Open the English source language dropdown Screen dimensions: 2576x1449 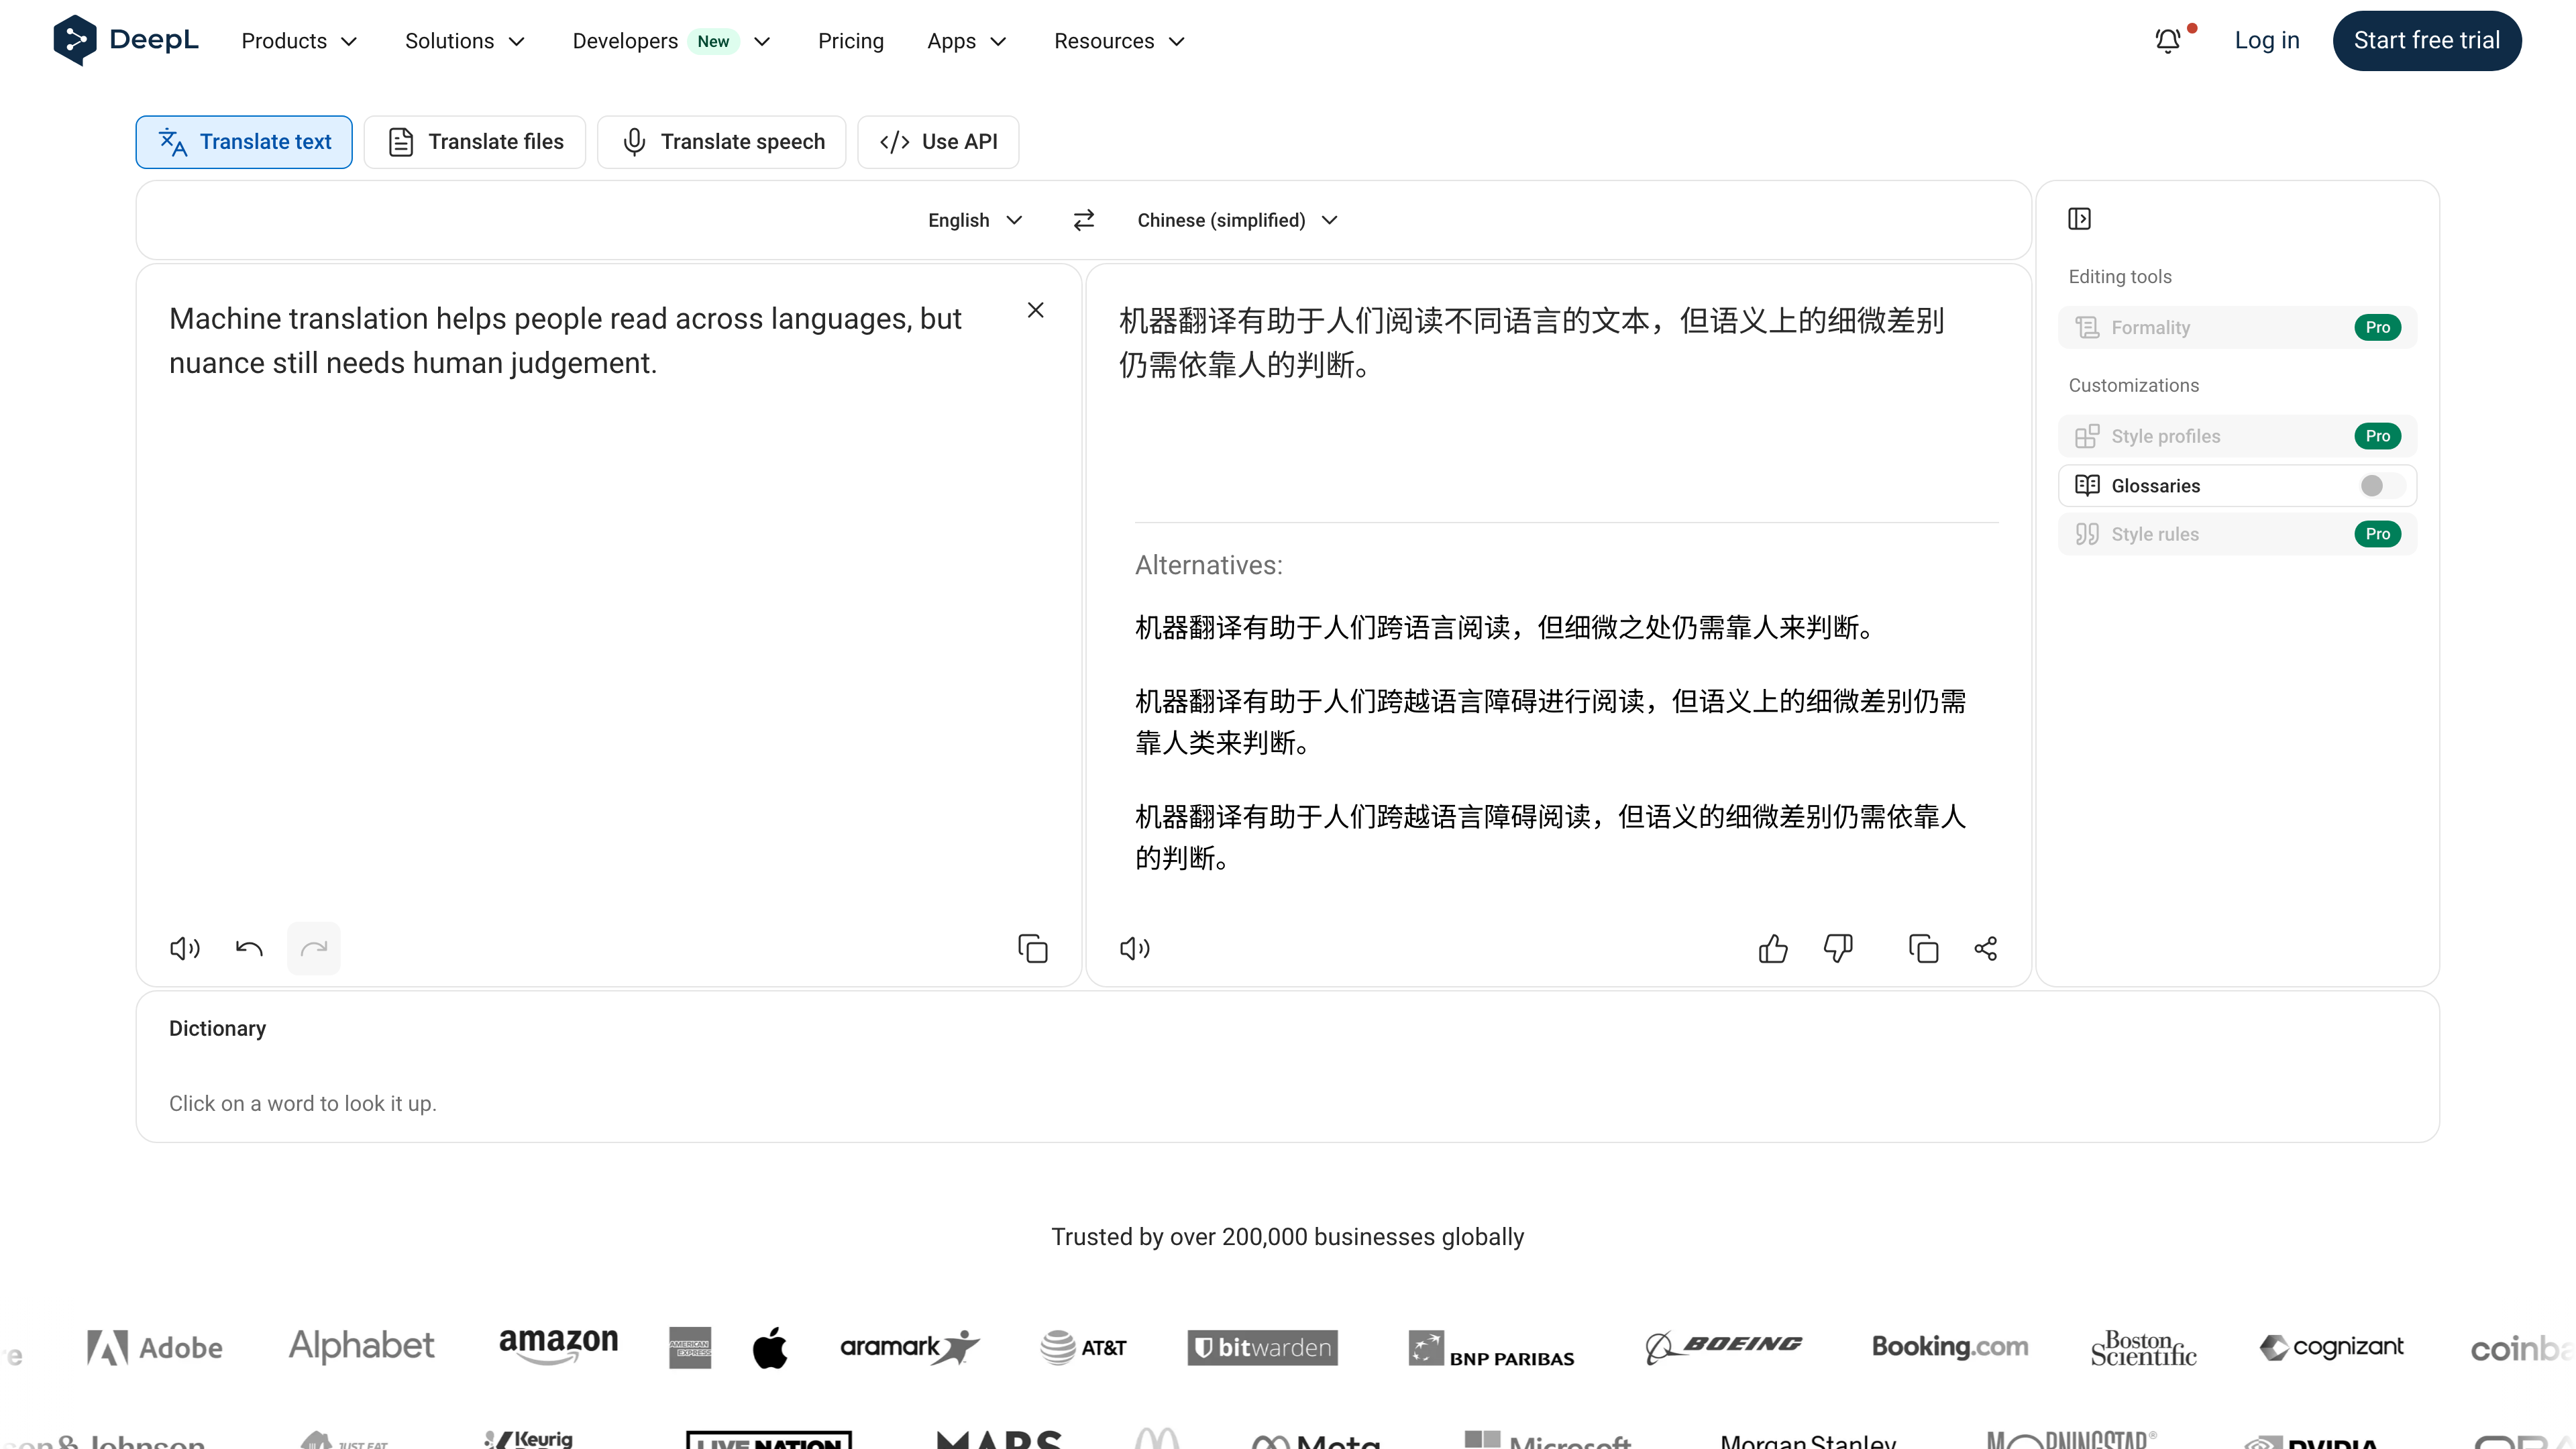coord(975,220)
